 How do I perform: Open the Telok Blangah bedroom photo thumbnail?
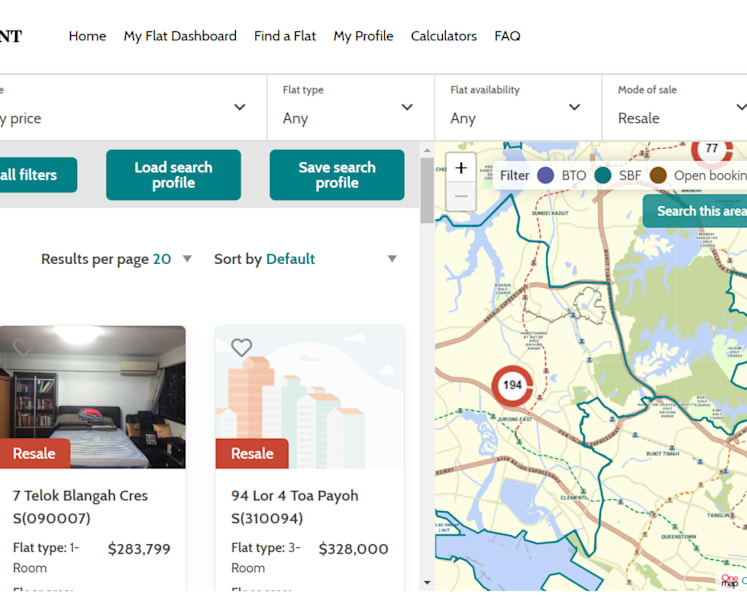tap(92, 397)
